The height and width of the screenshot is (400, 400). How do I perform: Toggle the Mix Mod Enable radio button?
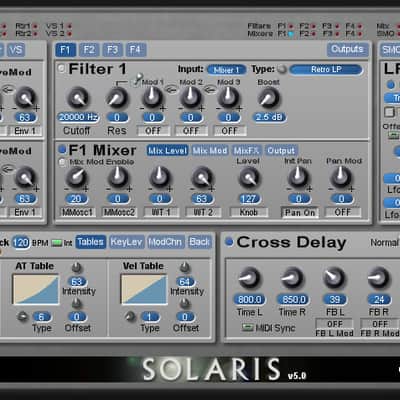click(x=62, y=162)
